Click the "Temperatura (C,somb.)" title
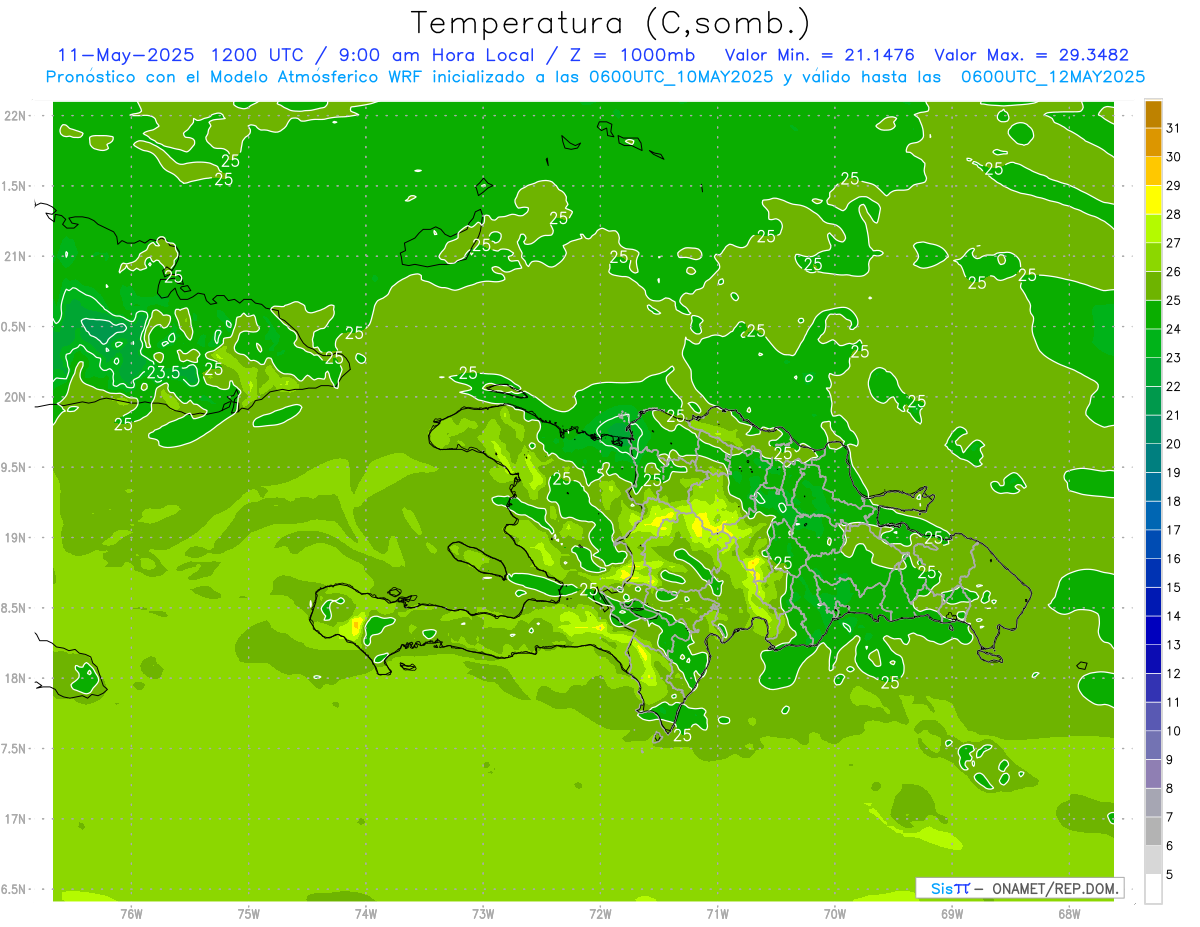This screenshot has height=927, width=1200. click(611, 22)
